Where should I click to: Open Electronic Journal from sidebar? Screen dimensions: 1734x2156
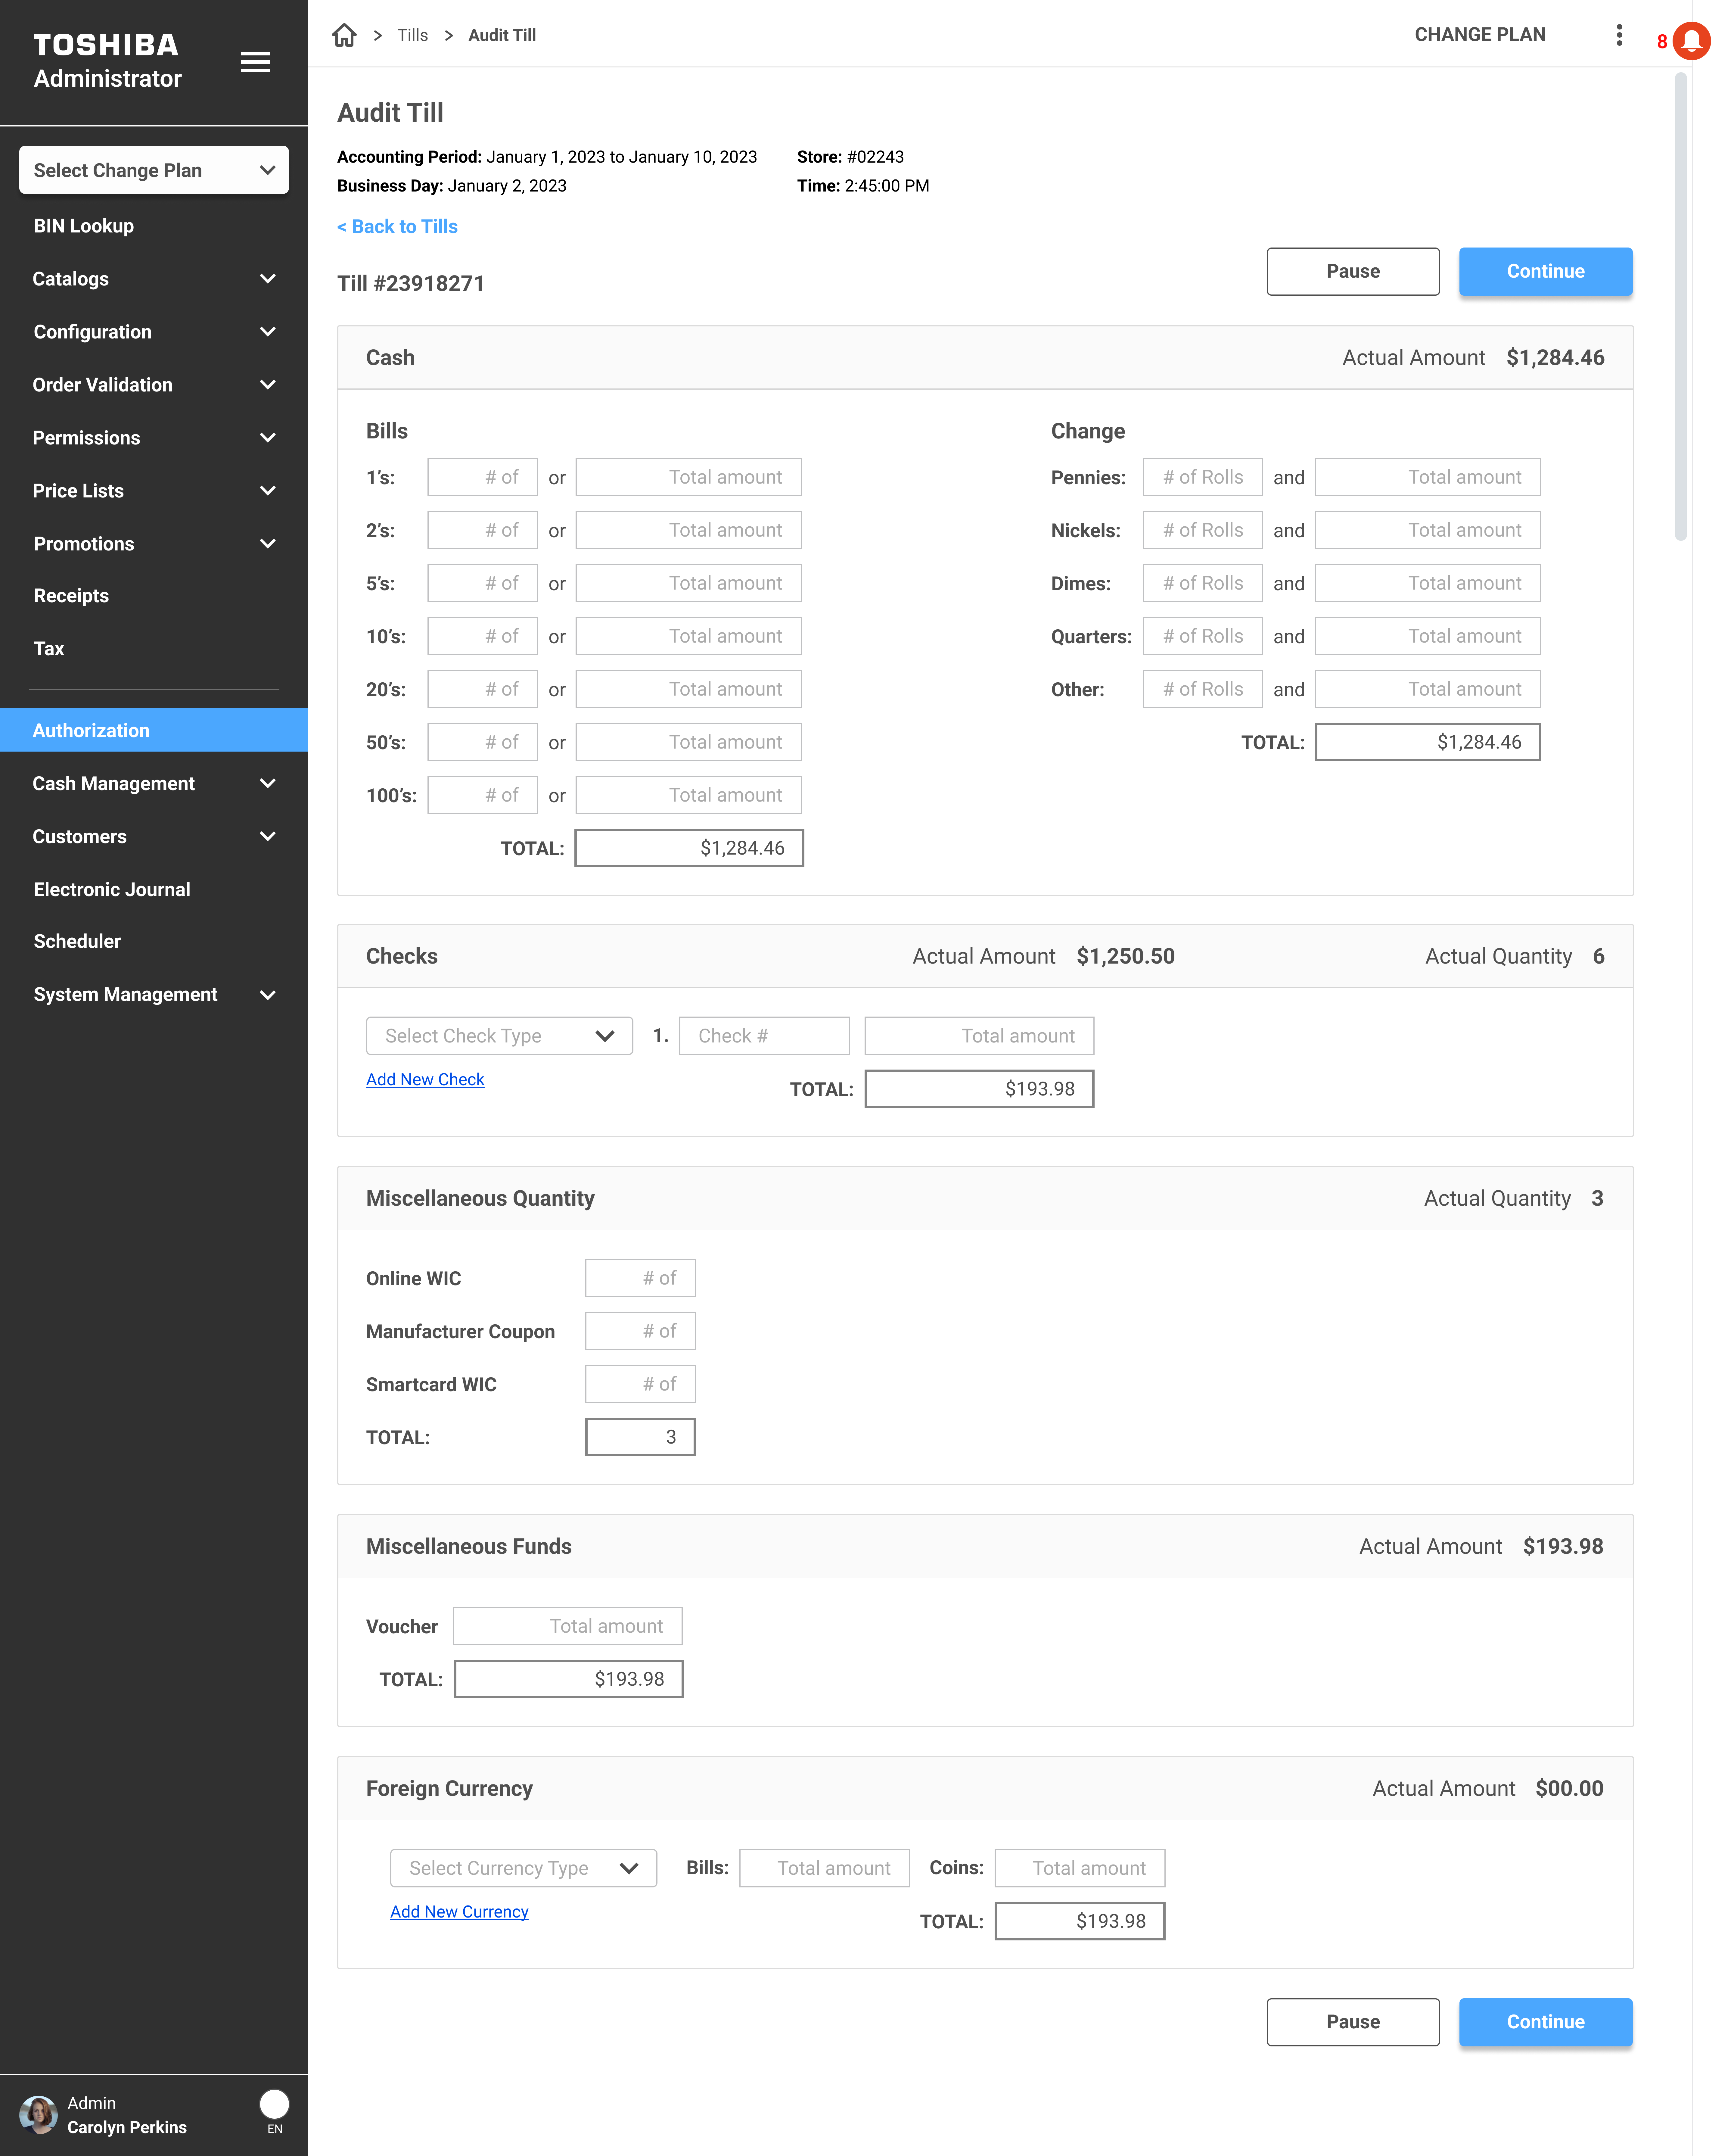pos(112,889)
